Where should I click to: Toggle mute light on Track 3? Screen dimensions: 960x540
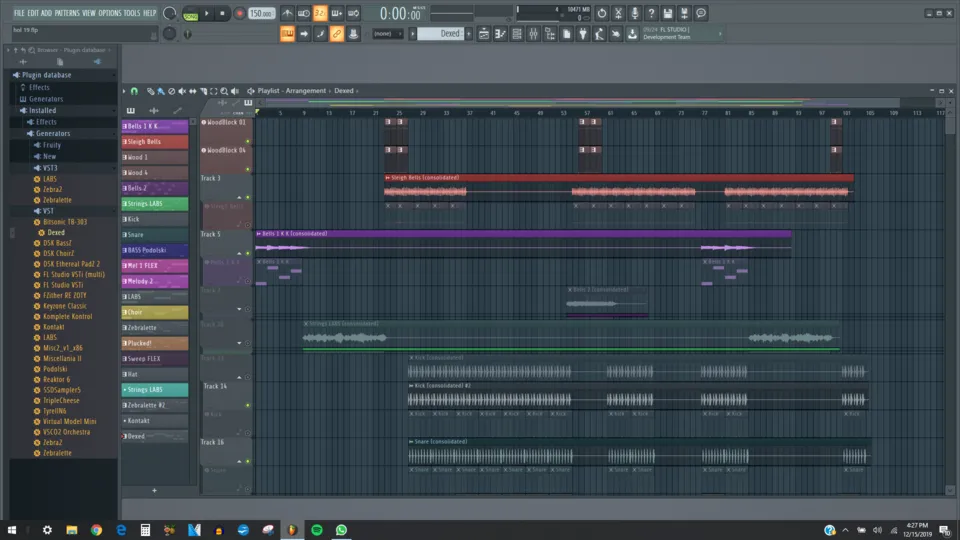[x=247, y=197]
